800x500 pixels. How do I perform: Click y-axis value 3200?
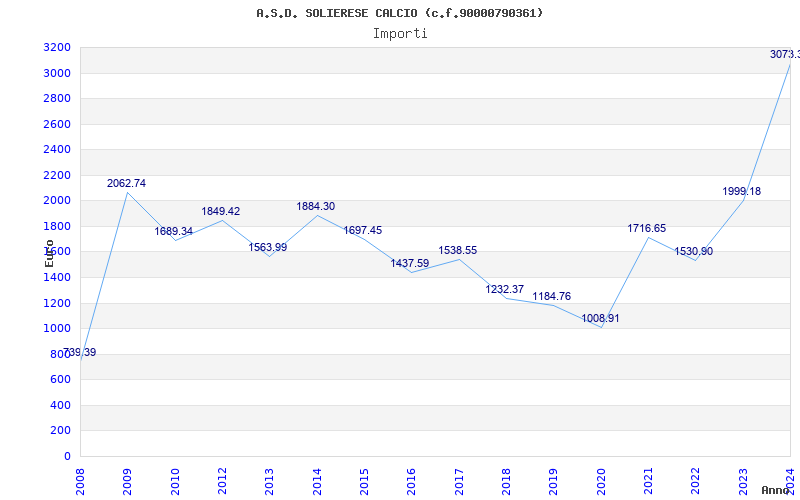(x=57, y=48)
